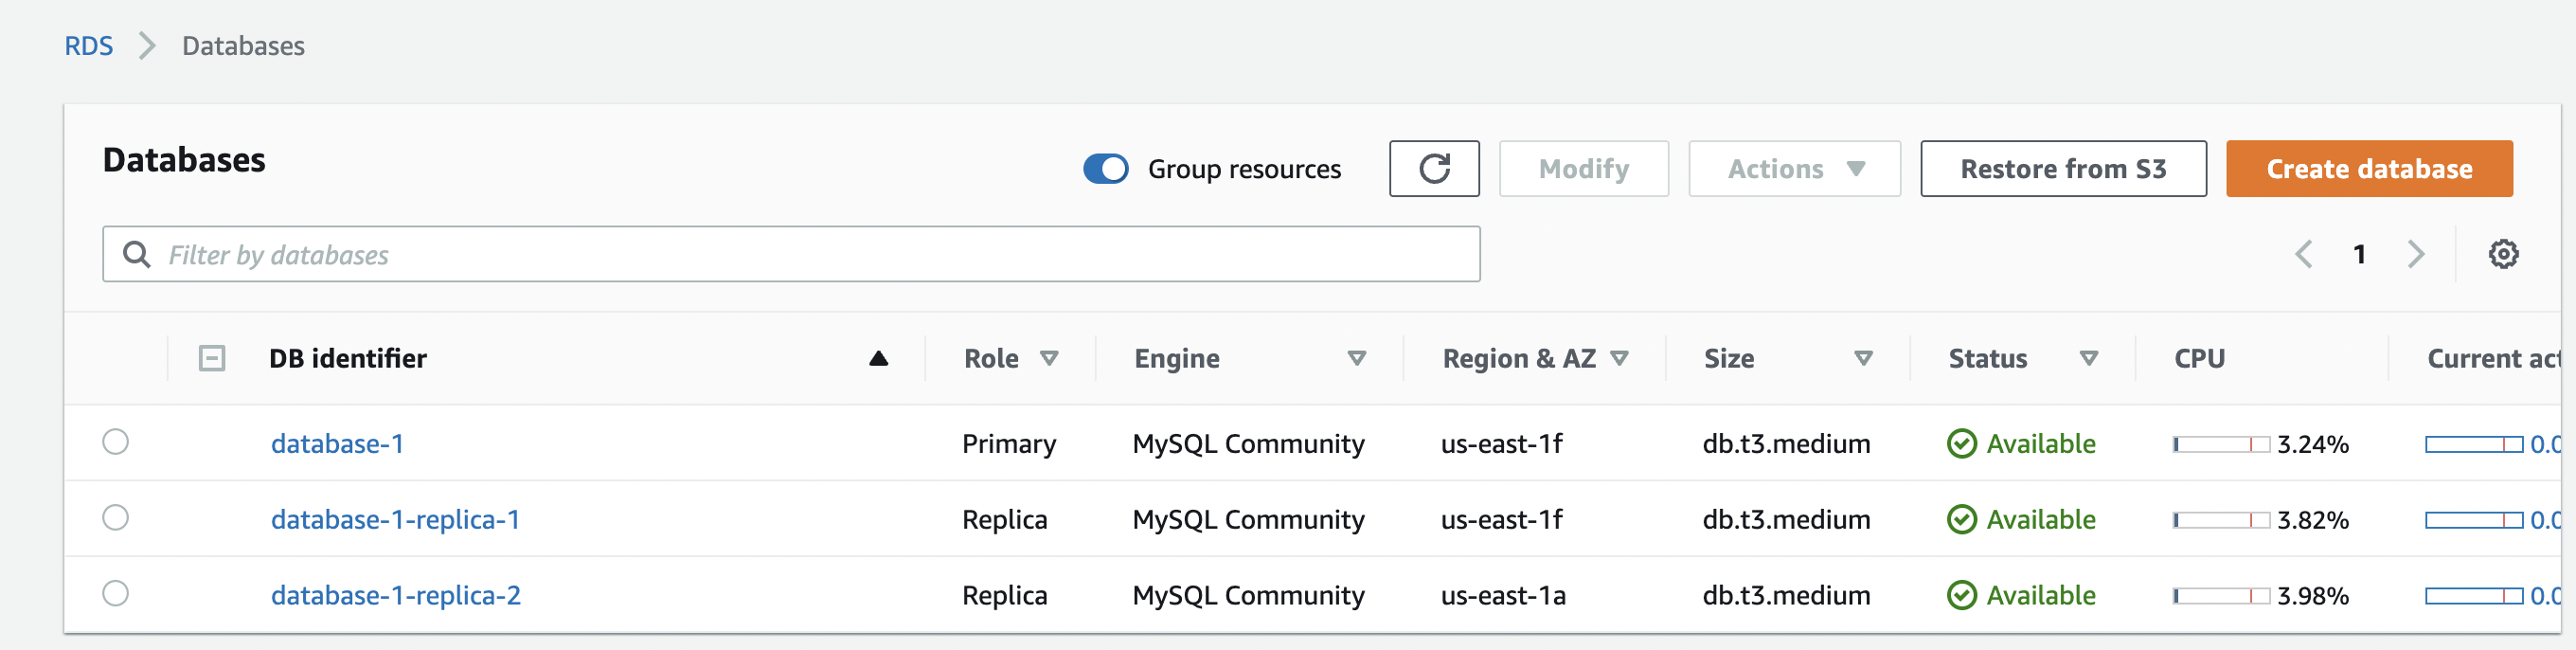Open the database-1-replica-1 link

(x=395, y=520)
